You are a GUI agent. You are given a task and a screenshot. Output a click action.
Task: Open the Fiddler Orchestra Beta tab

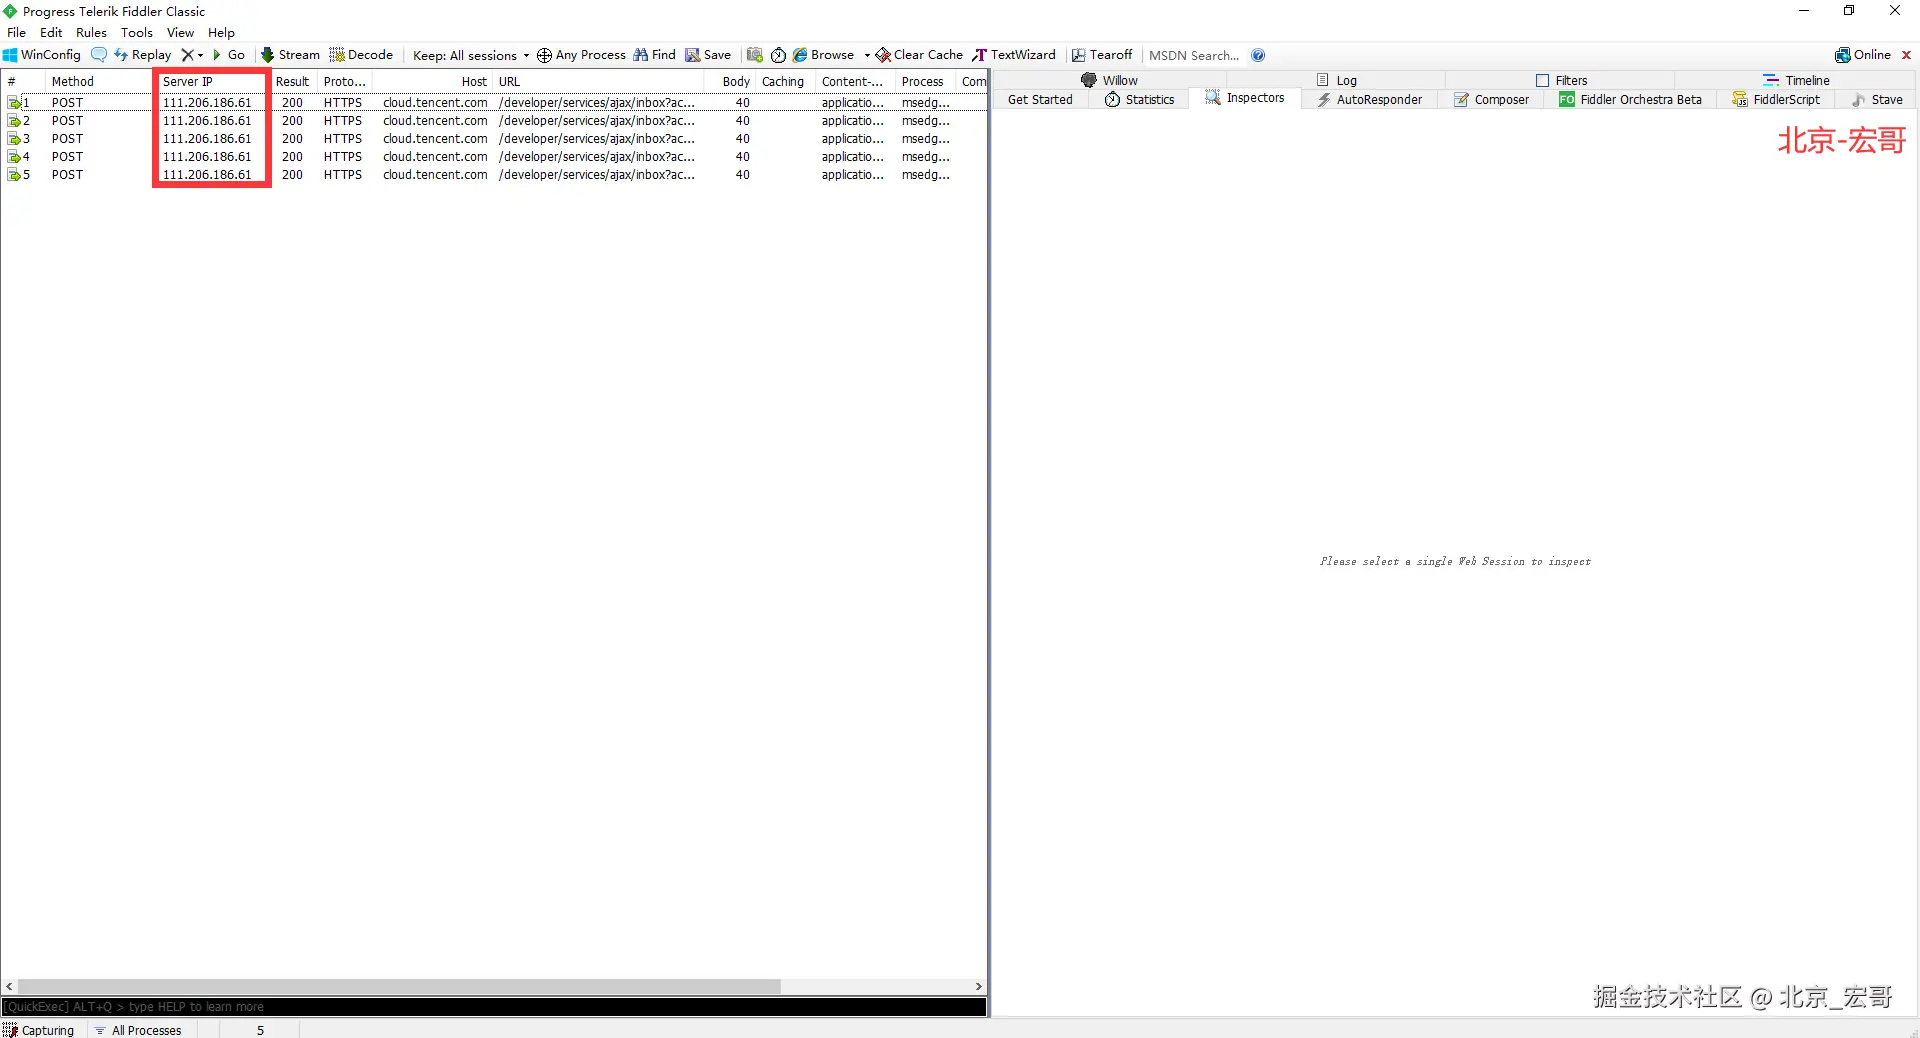1631,99
